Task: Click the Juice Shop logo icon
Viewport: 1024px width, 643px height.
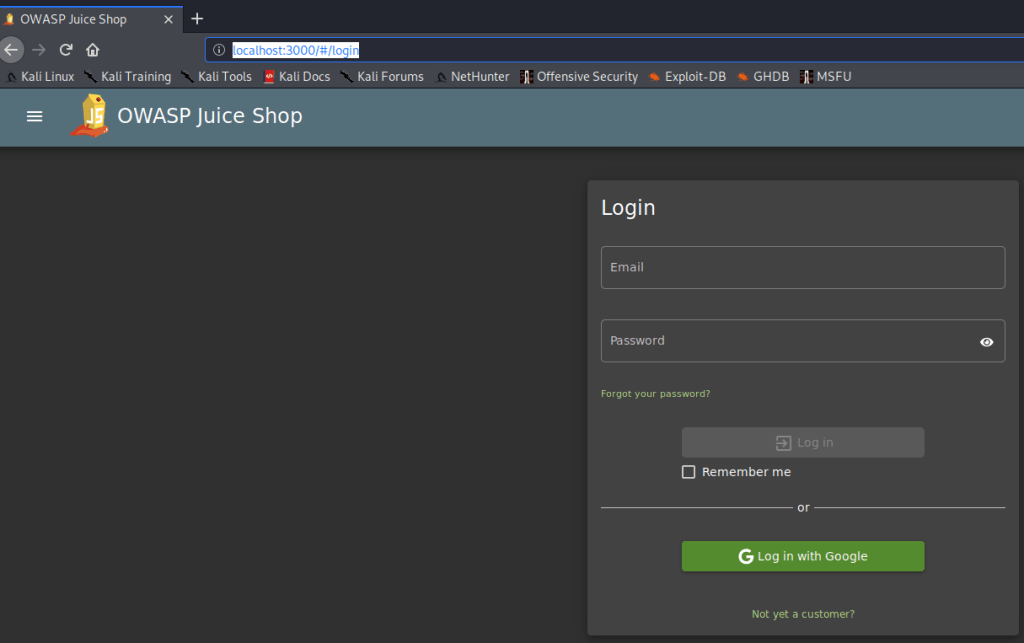Action: point(90,116)
